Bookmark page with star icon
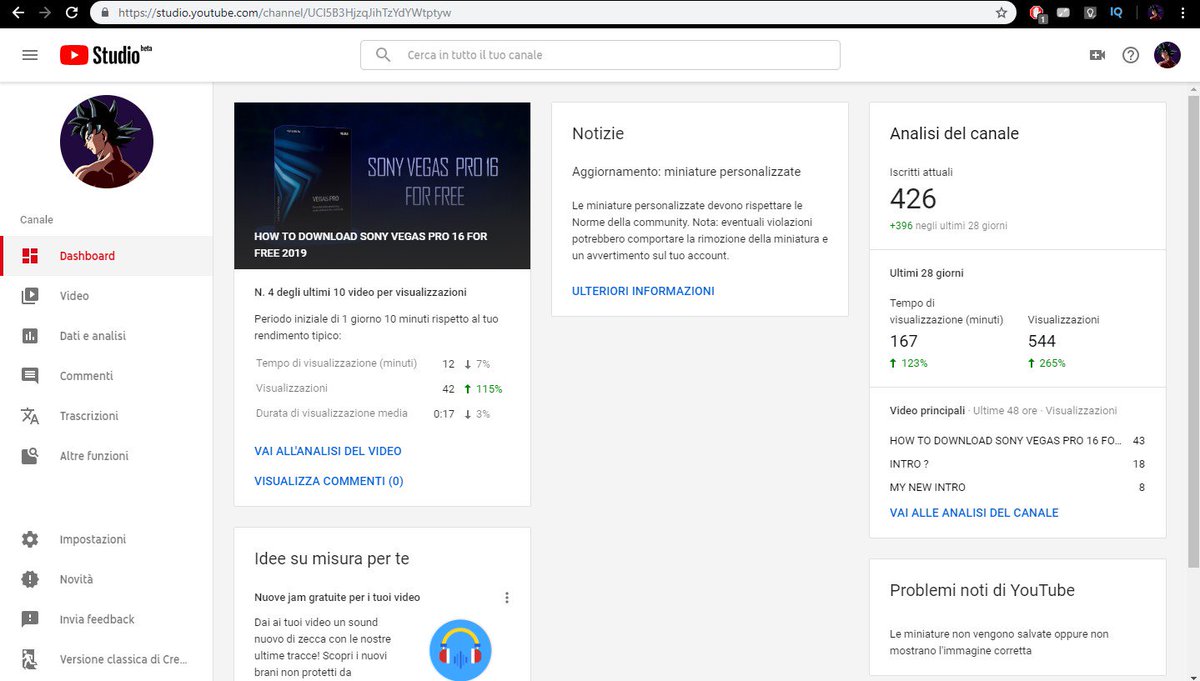 pos(1001,13)
